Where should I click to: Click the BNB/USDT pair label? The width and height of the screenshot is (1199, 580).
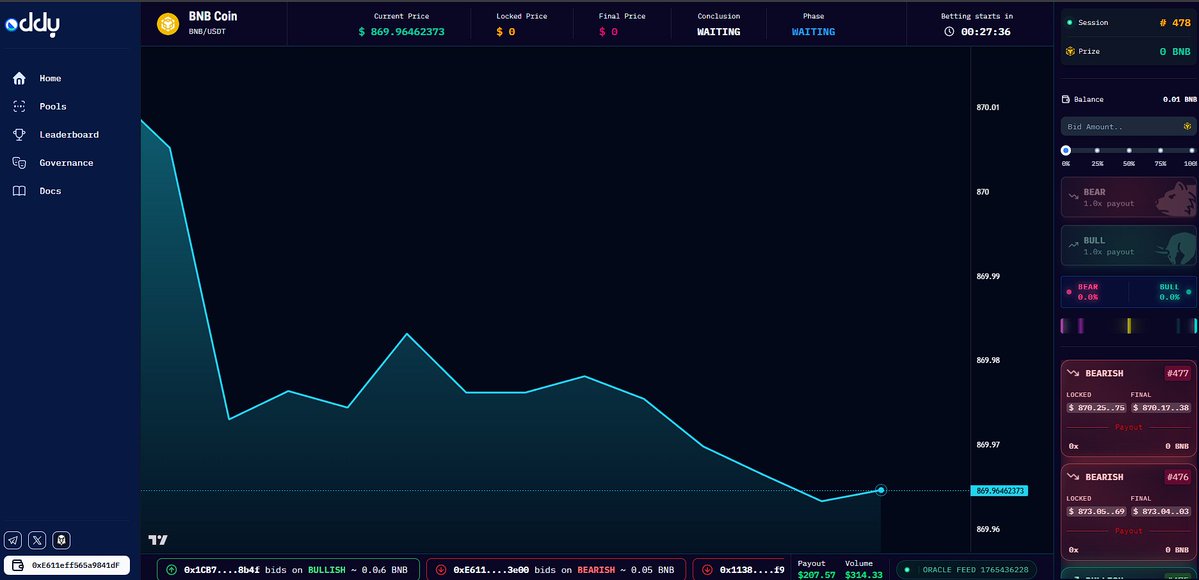click(206, 32)
